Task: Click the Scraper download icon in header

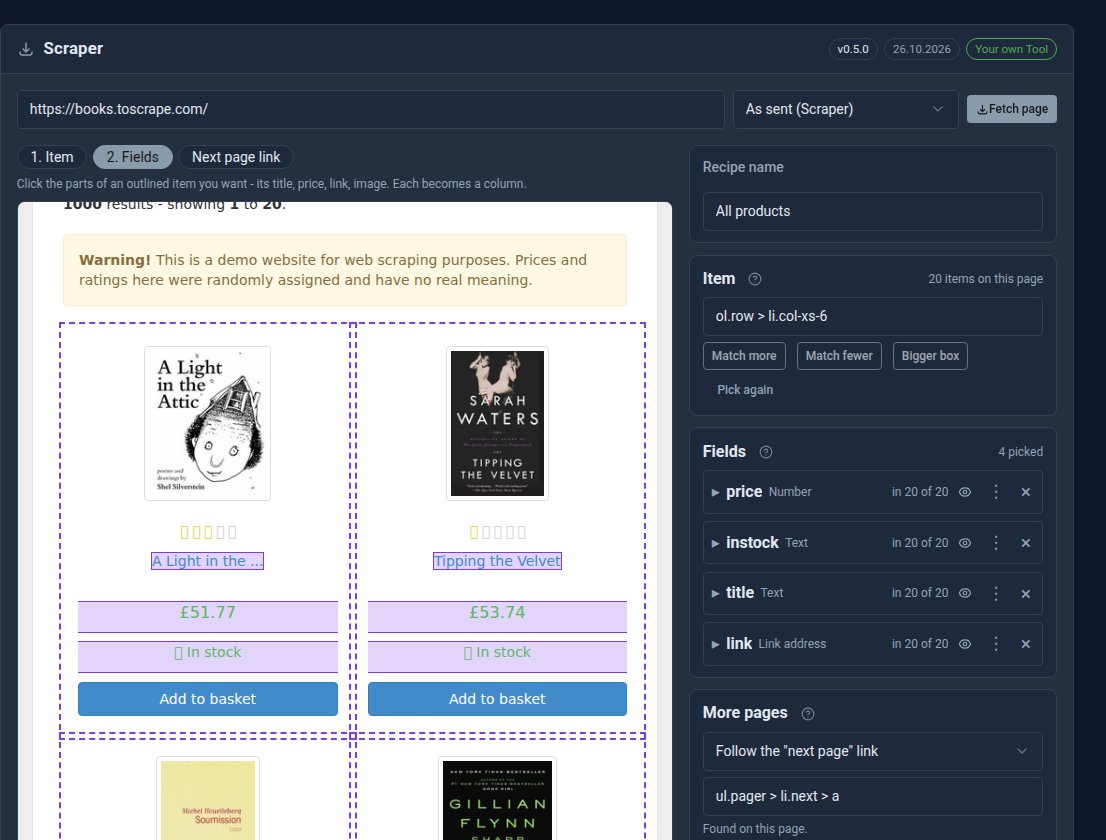Action: click(26, 49)
